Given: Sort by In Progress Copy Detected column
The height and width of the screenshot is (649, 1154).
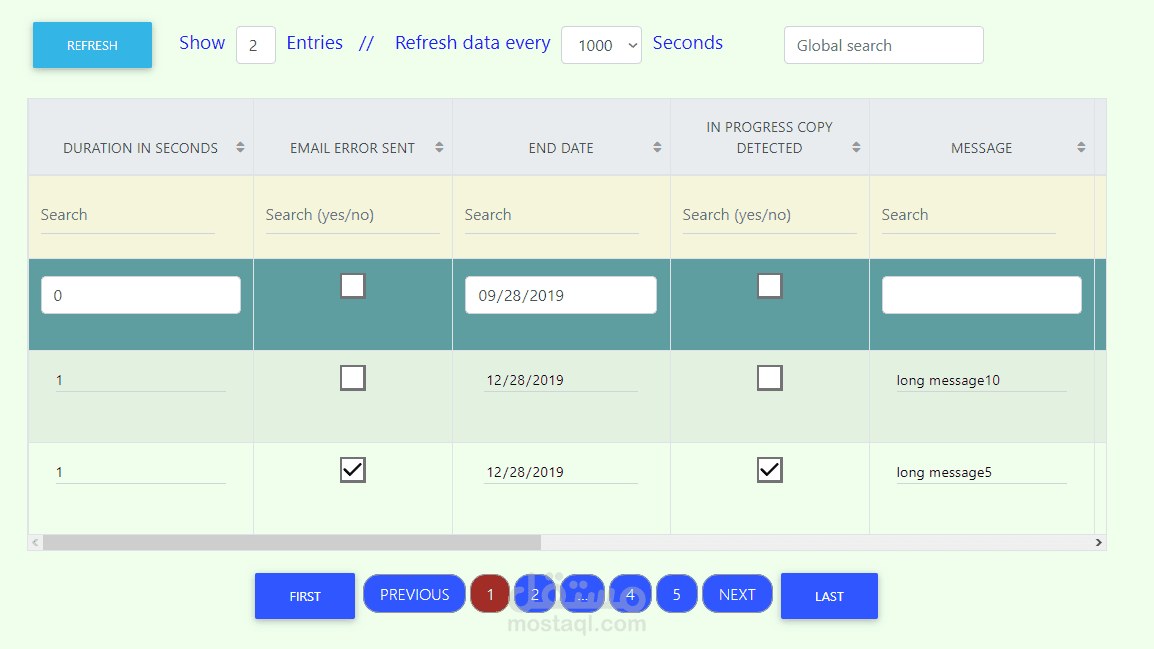Looking at the screenshot, I should pyautogui.click(x=856, y=148).
